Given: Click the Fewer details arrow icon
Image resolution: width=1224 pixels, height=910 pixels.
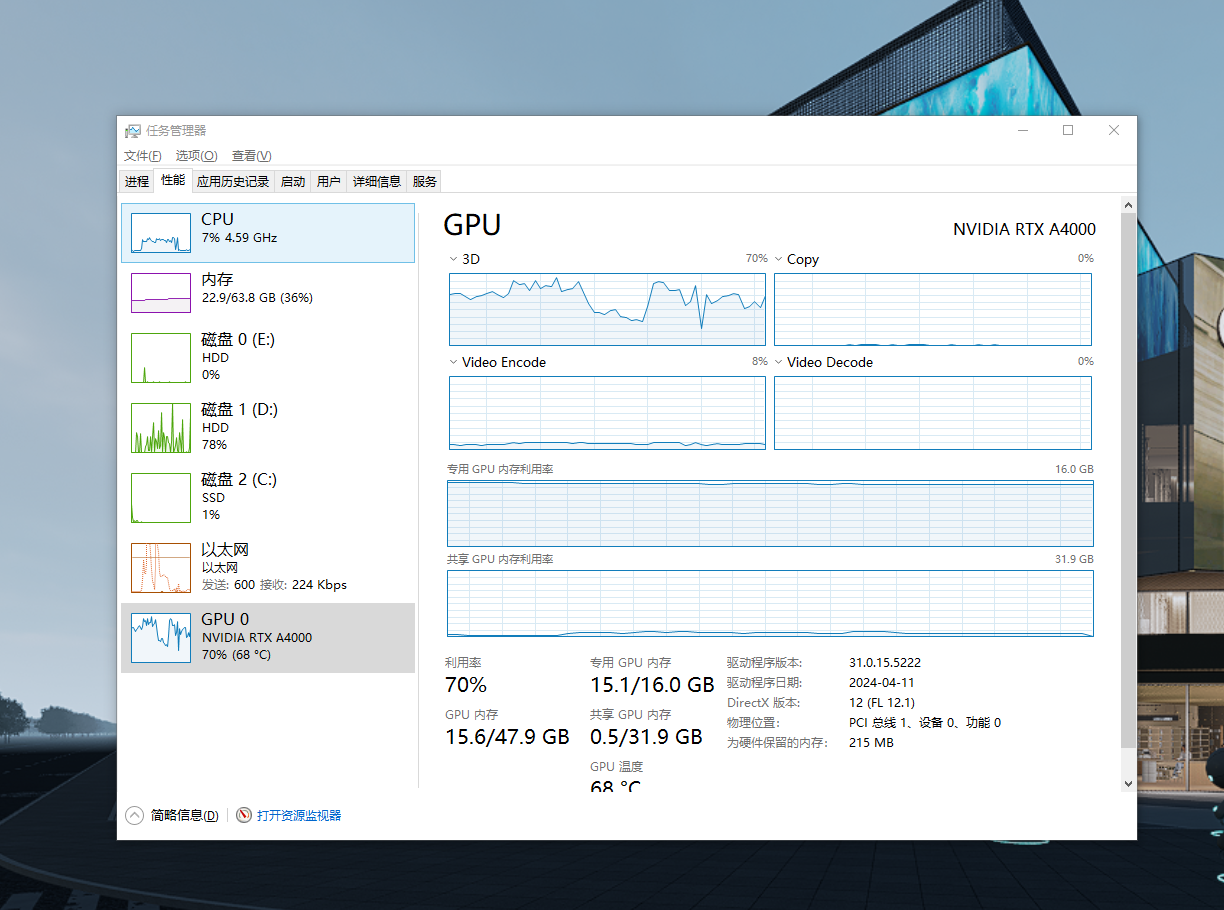Looking at the screenshot, I should pos(134,816).
